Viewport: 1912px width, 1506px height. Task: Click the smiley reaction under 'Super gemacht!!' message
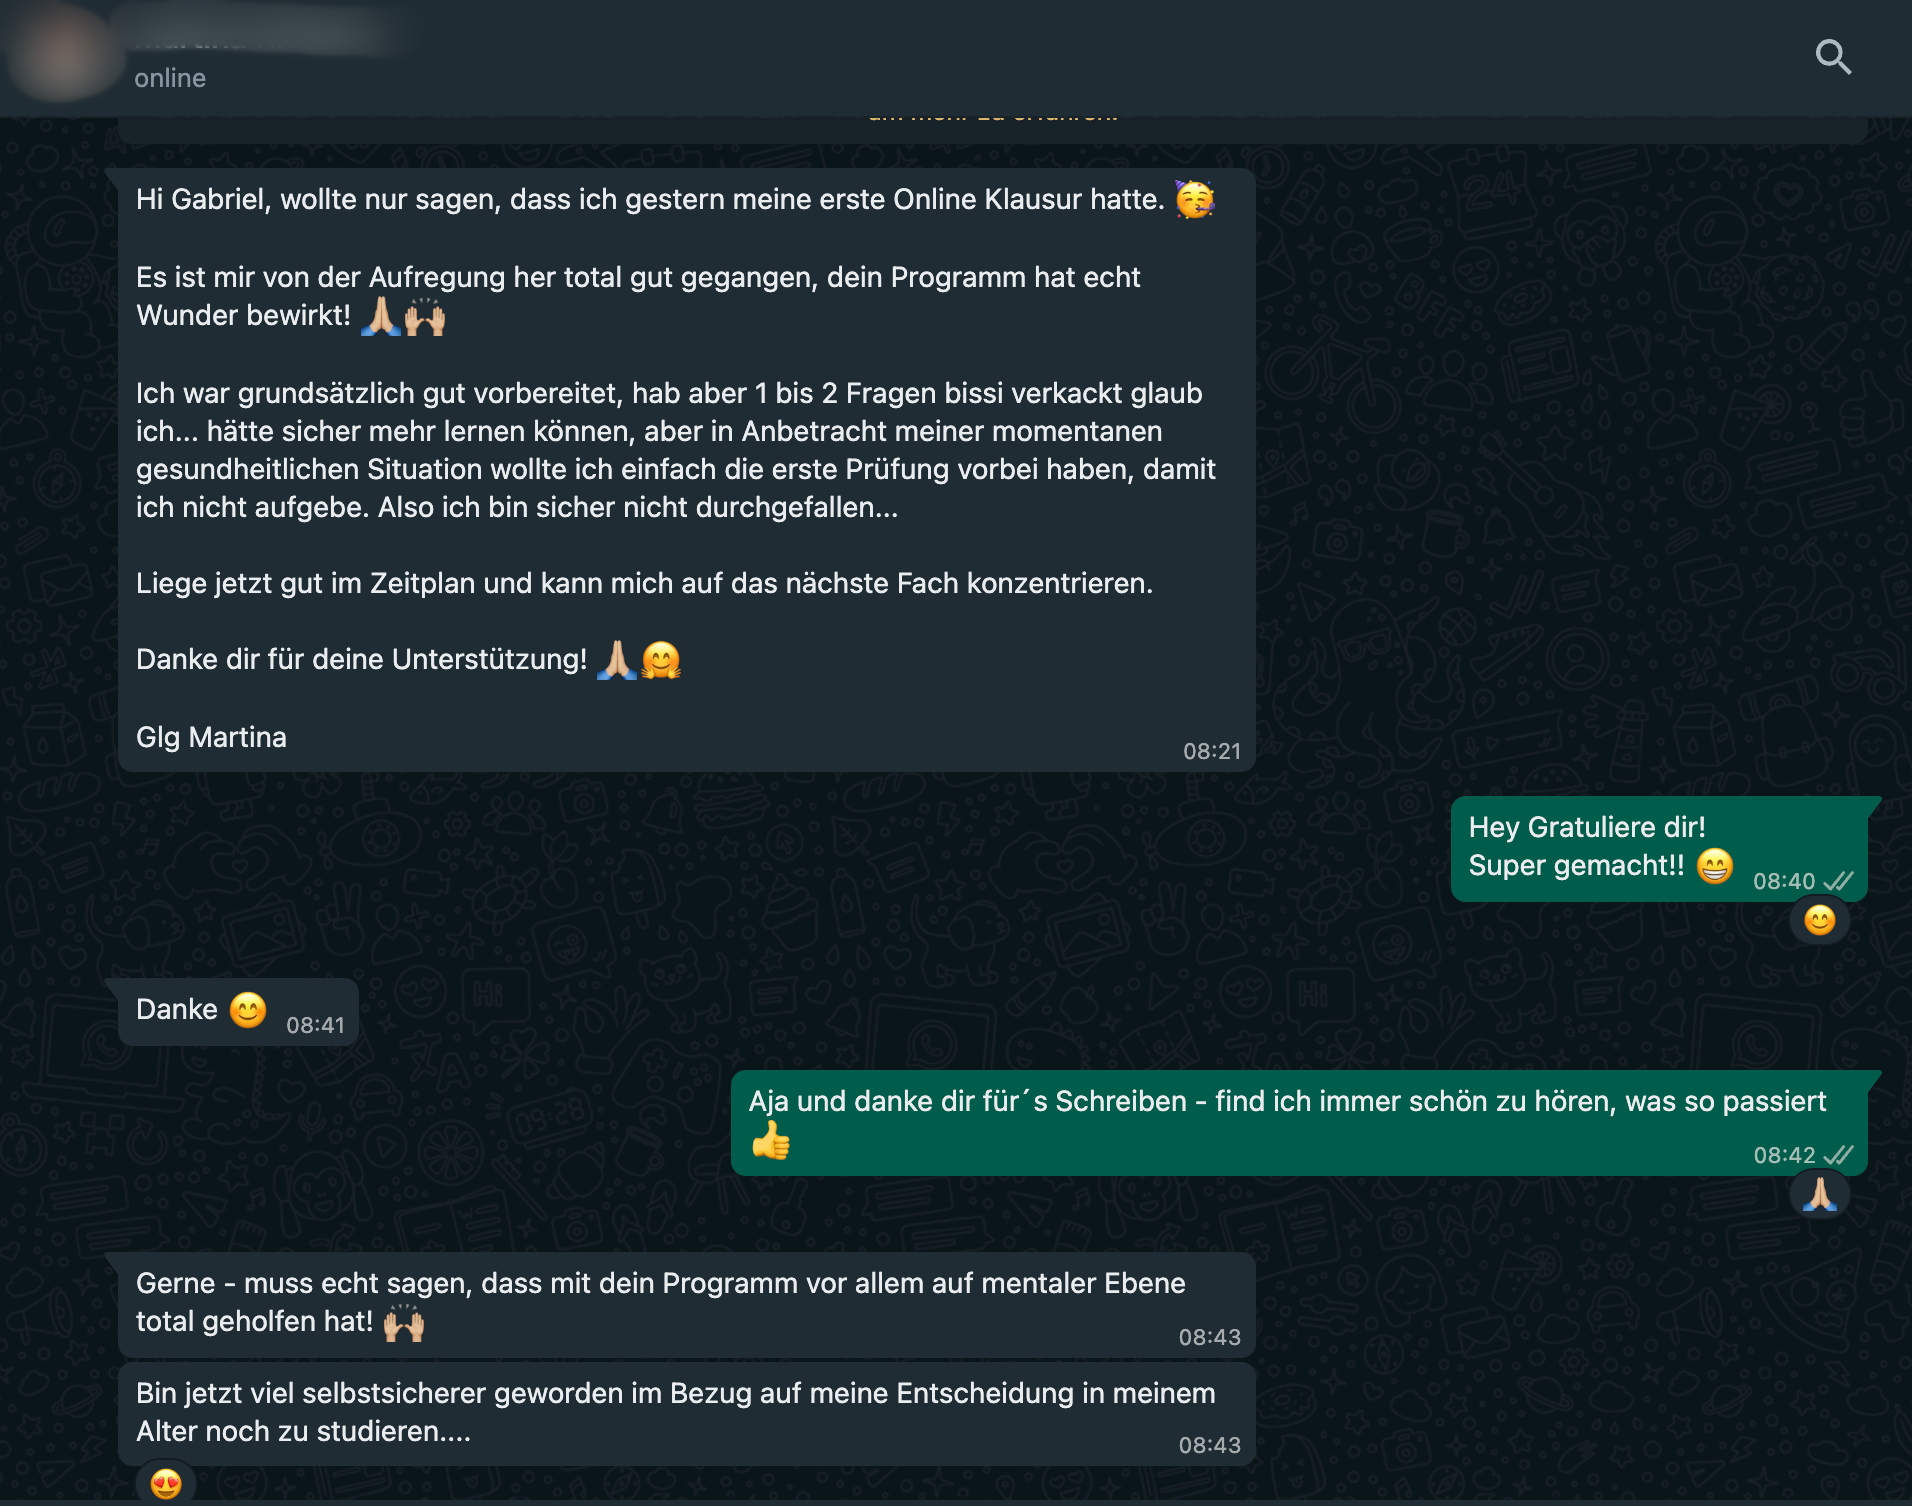[x=1819, y=920]
